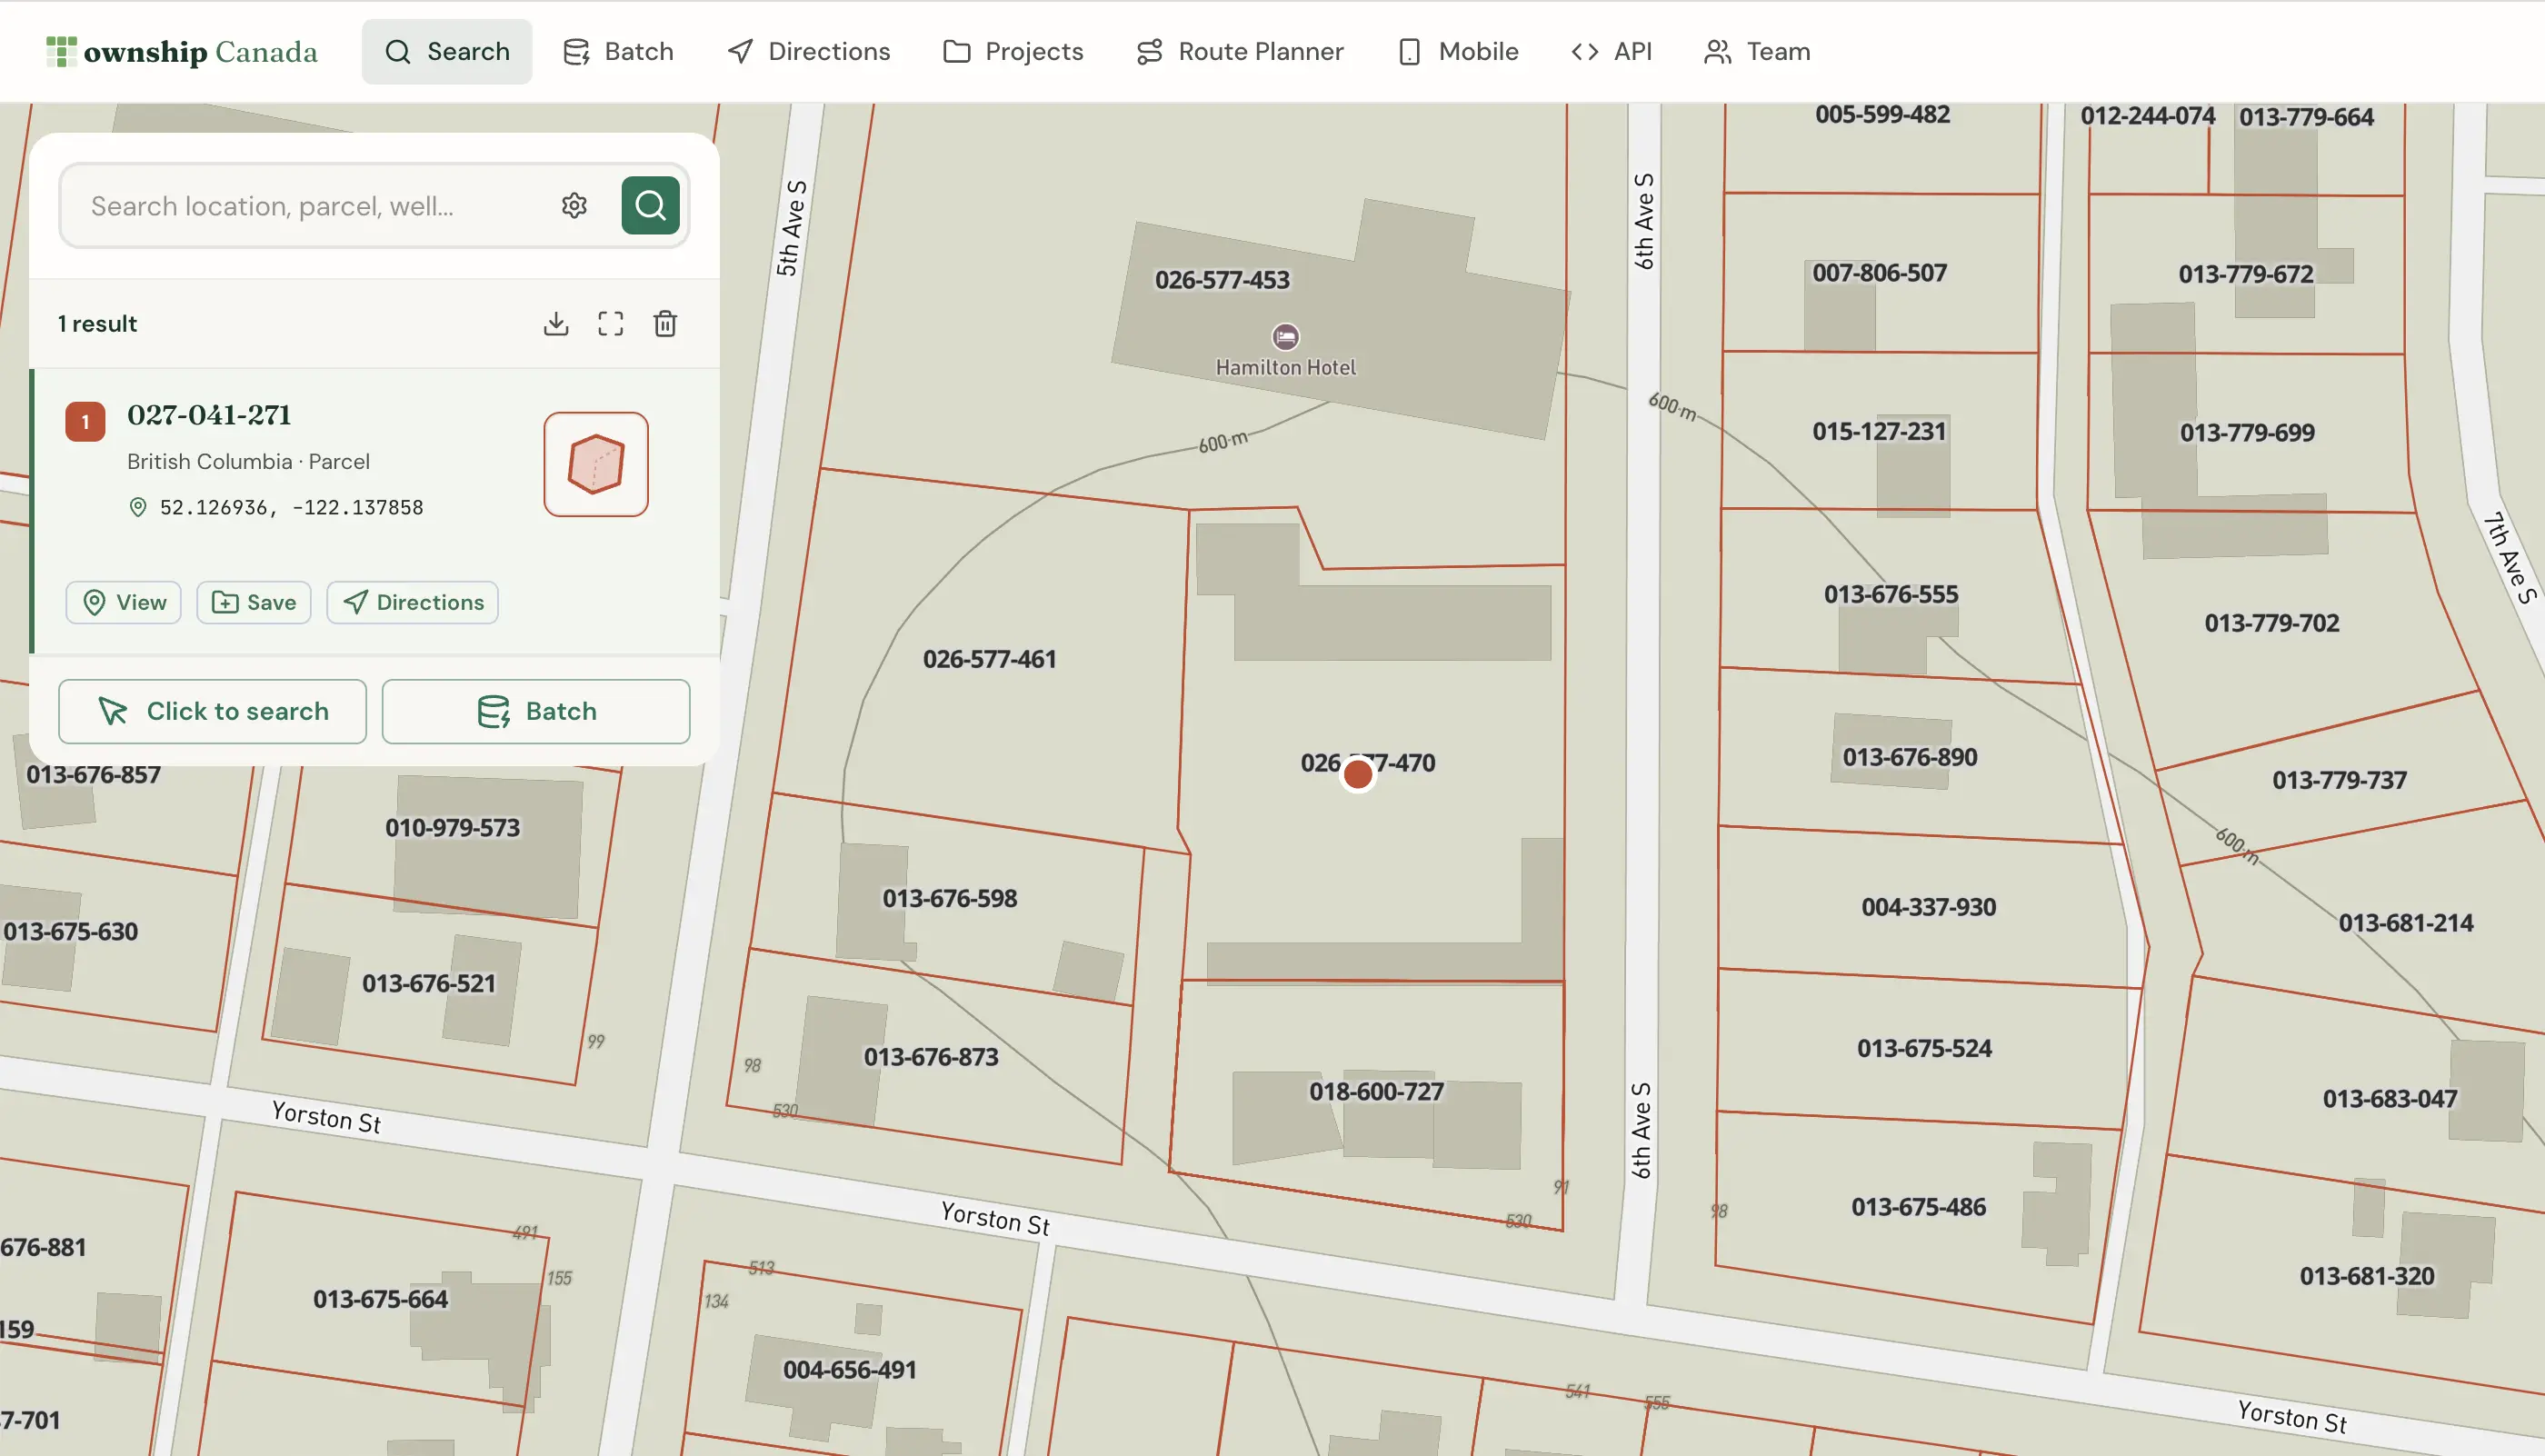Screen dimensions: 2545x1456
Task: Save the British Columbia parcel result
Action: (x=254, y=602)
